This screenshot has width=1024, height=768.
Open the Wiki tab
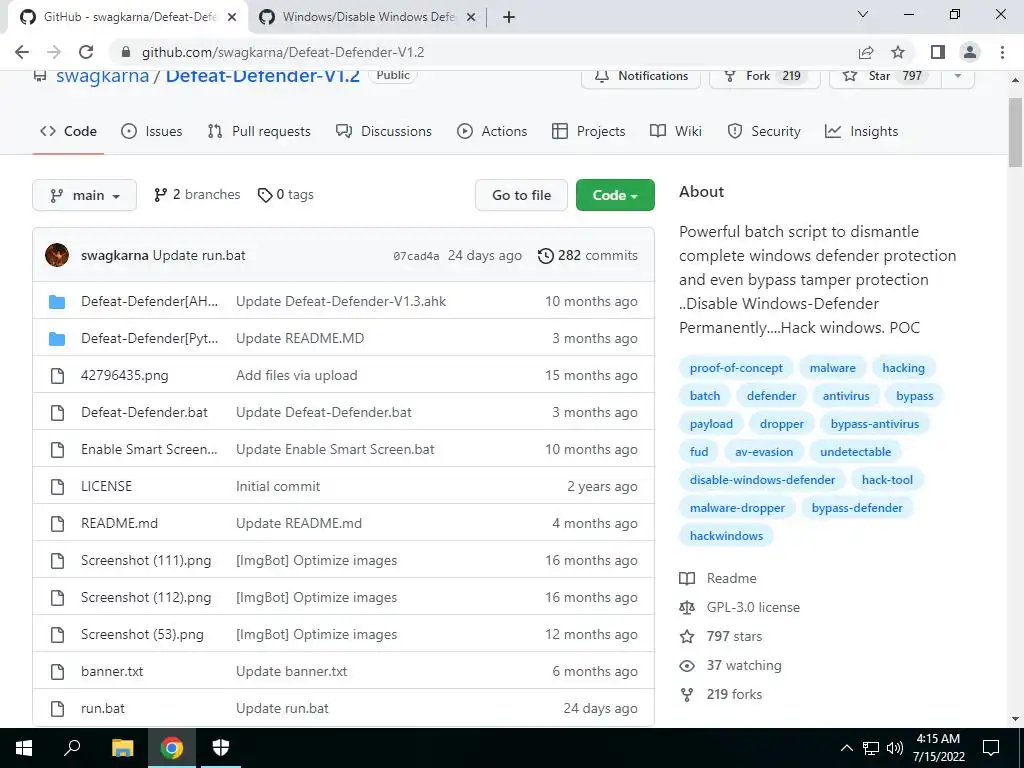click(x=676, y=131)
